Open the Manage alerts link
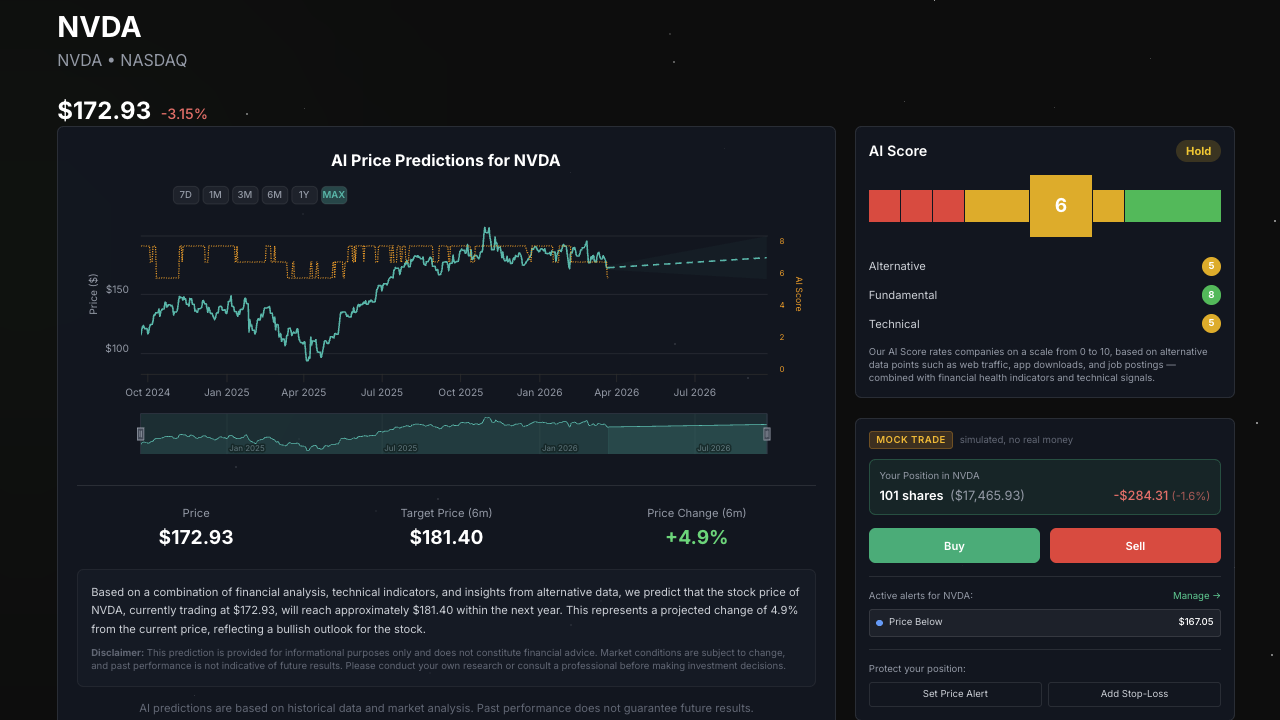The width and height of the screenshot is (1280, 720). [x=1196, y=596]
